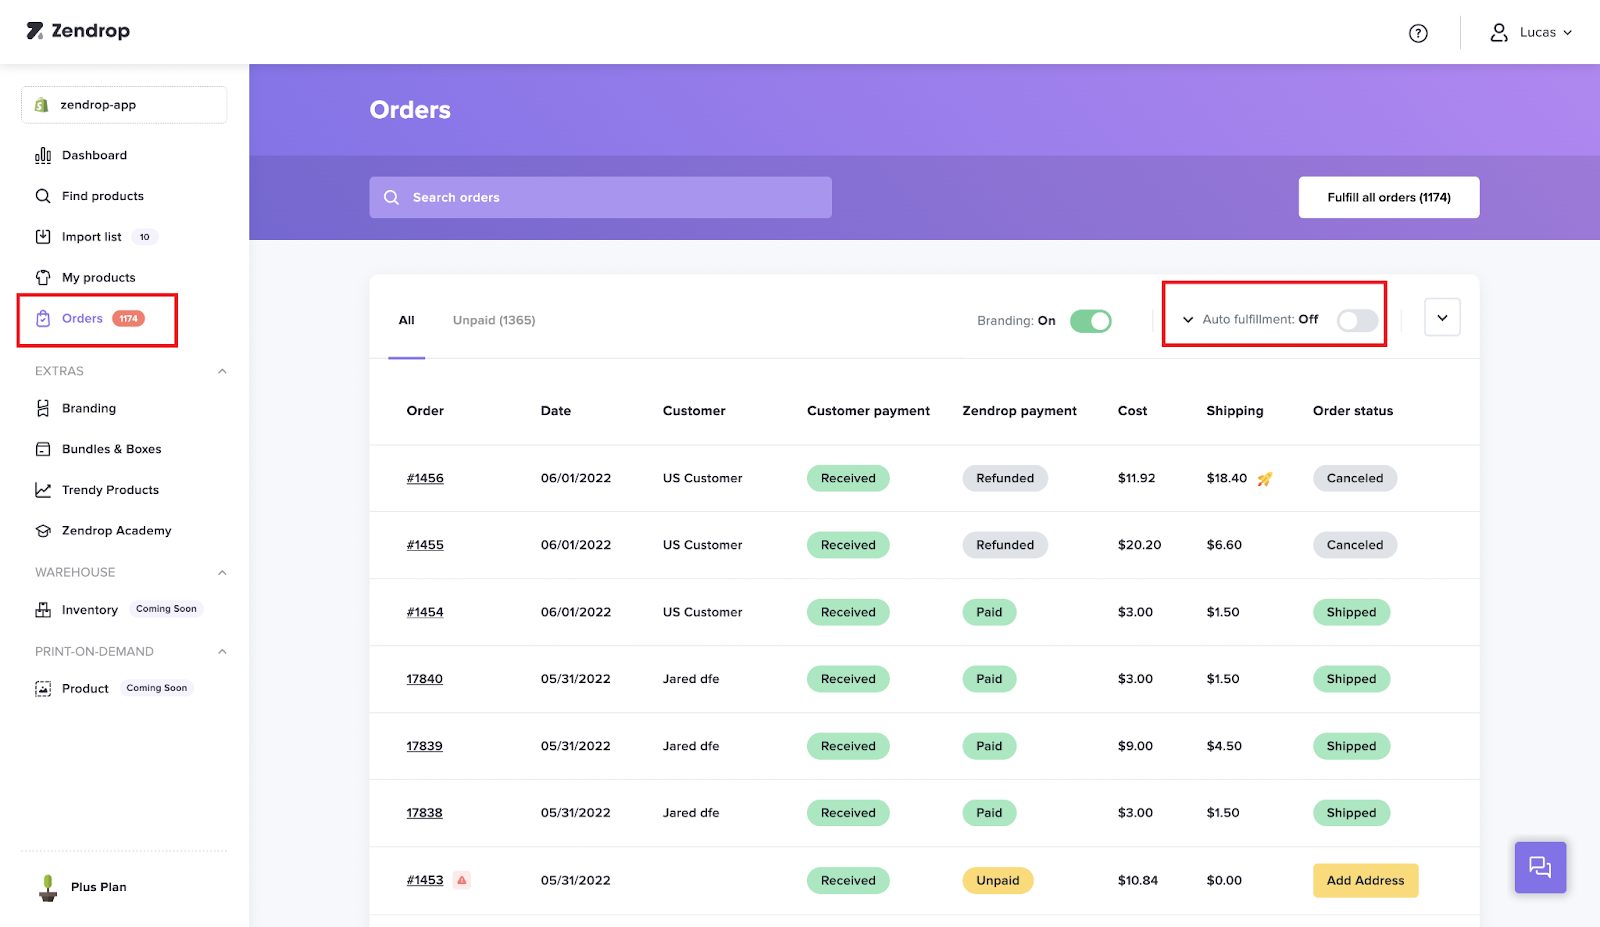Open order 17839 link
This screenshot has width=1600, height=927.
(x=425, y=746)
